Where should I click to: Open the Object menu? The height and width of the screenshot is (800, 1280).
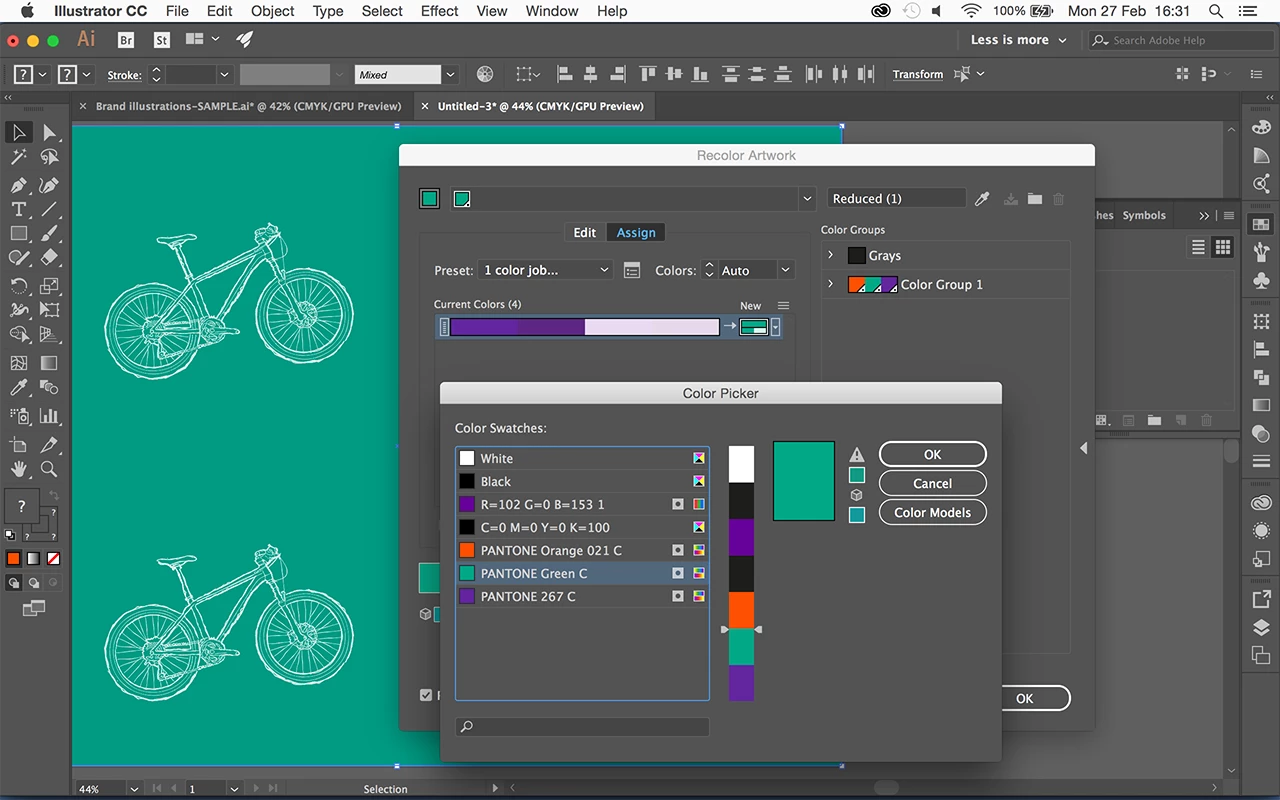pos(273,11)
